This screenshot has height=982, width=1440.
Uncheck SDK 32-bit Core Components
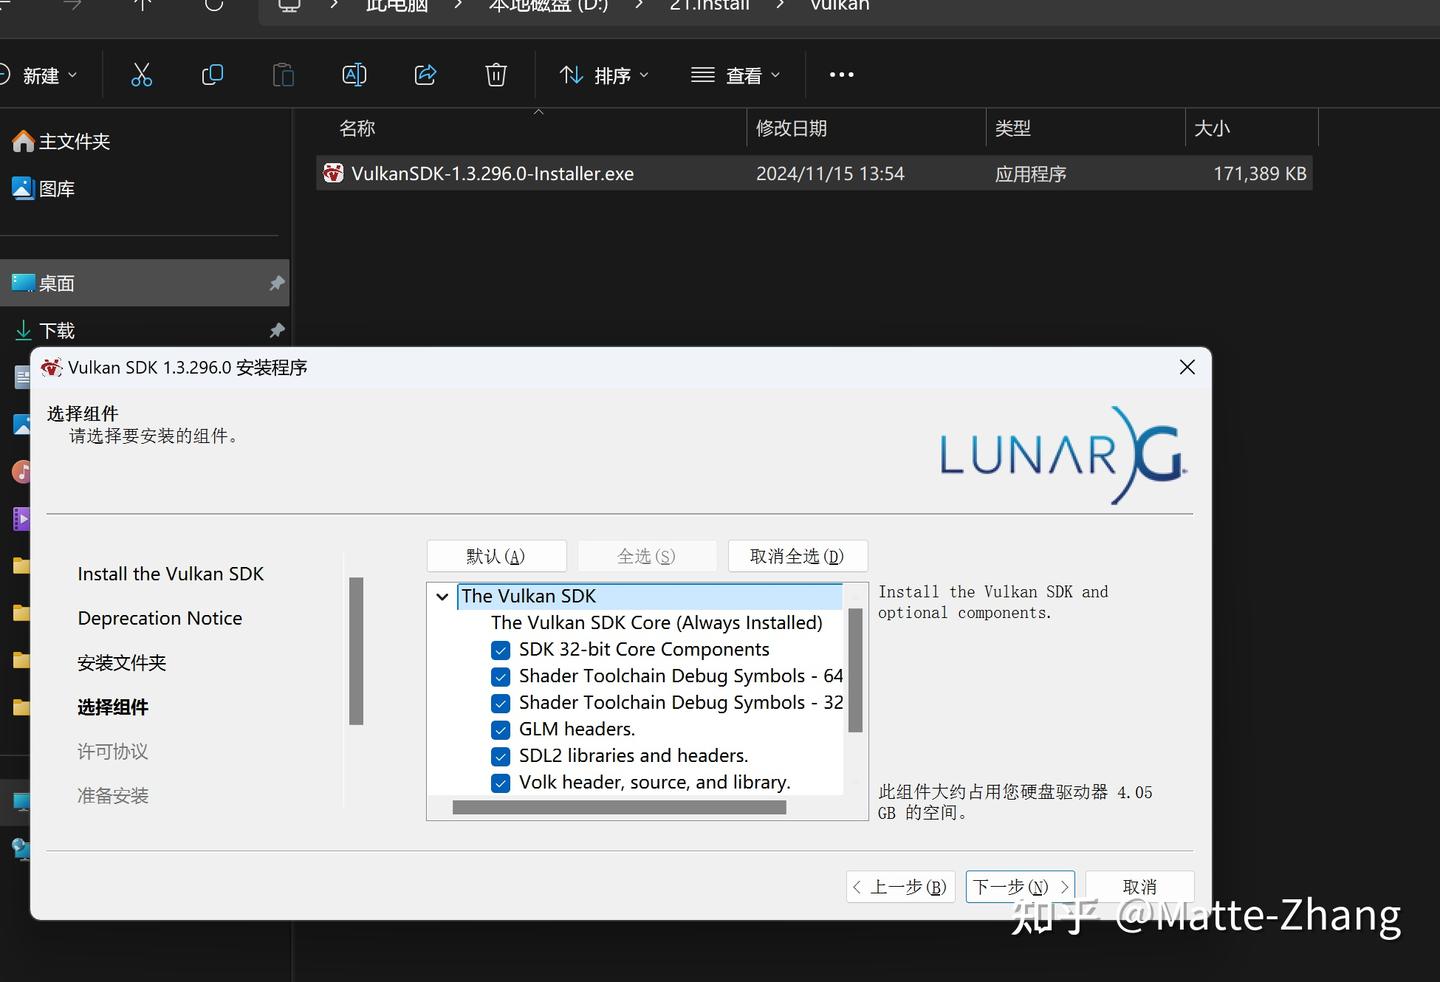coord(500,650)
